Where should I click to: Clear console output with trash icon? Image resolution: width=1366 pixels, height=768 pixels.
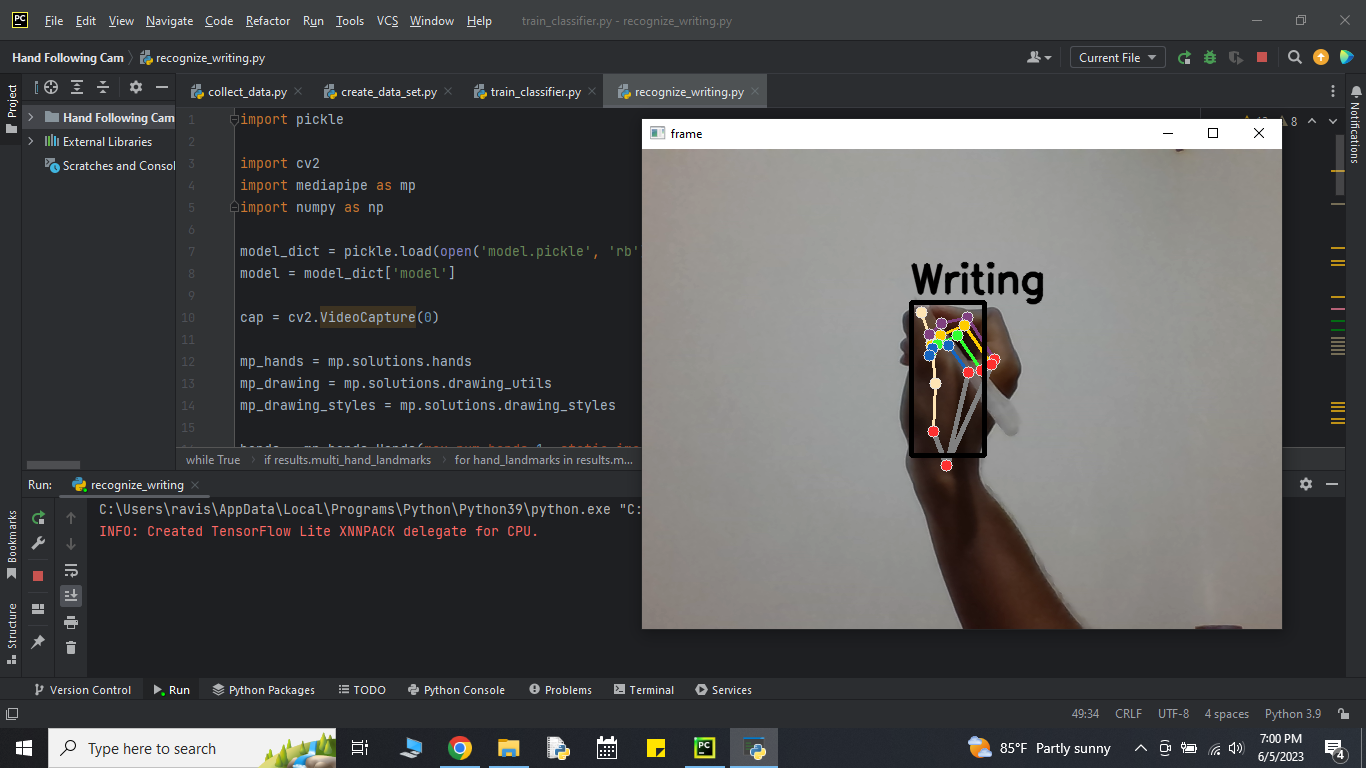click(x=71, y=648)
